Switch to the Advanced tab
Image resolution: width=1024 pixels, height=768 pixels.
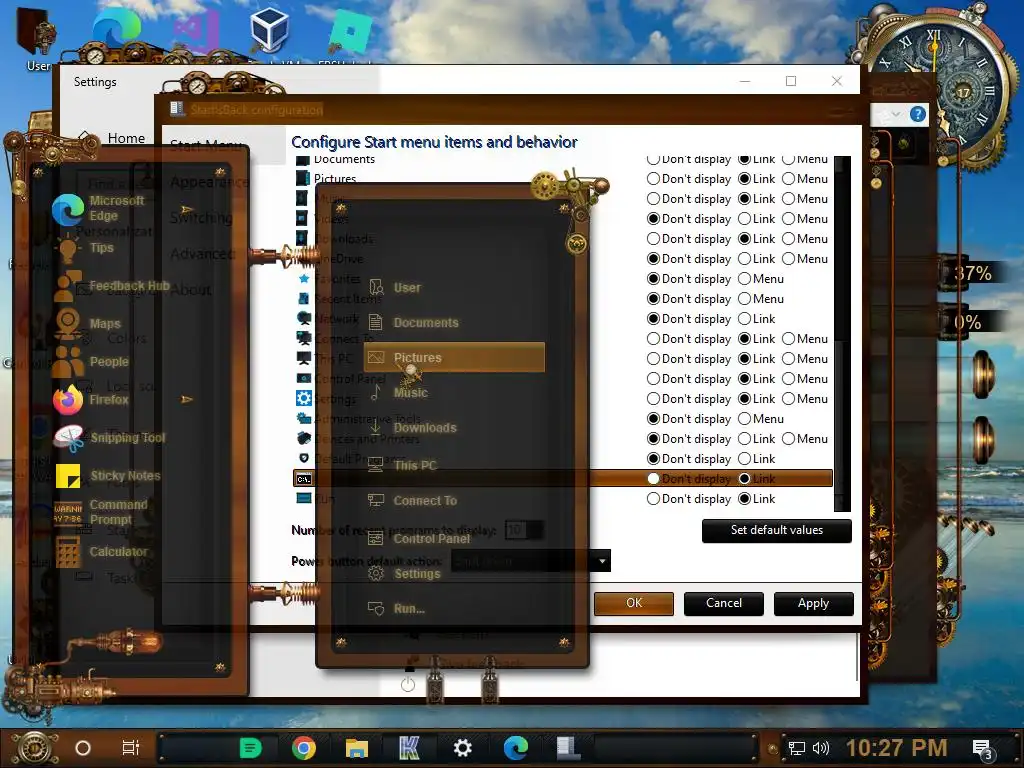pyautogui.click(x=202, y=254)
